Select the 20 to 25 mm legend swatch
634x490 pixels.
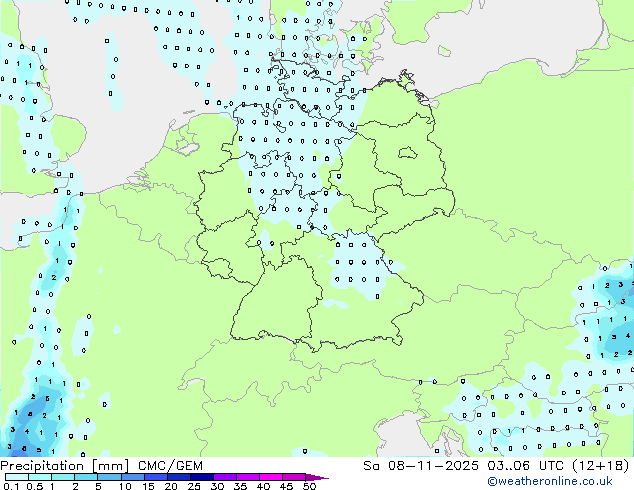click(x=179, y=477)
